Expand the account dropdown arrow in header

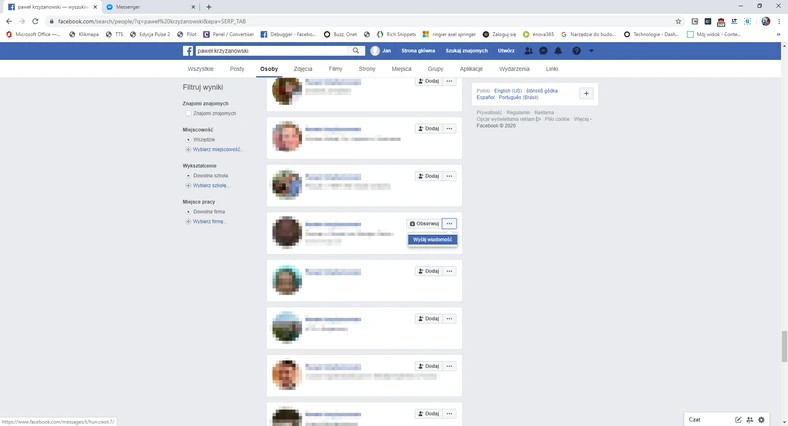coord(591,51)
